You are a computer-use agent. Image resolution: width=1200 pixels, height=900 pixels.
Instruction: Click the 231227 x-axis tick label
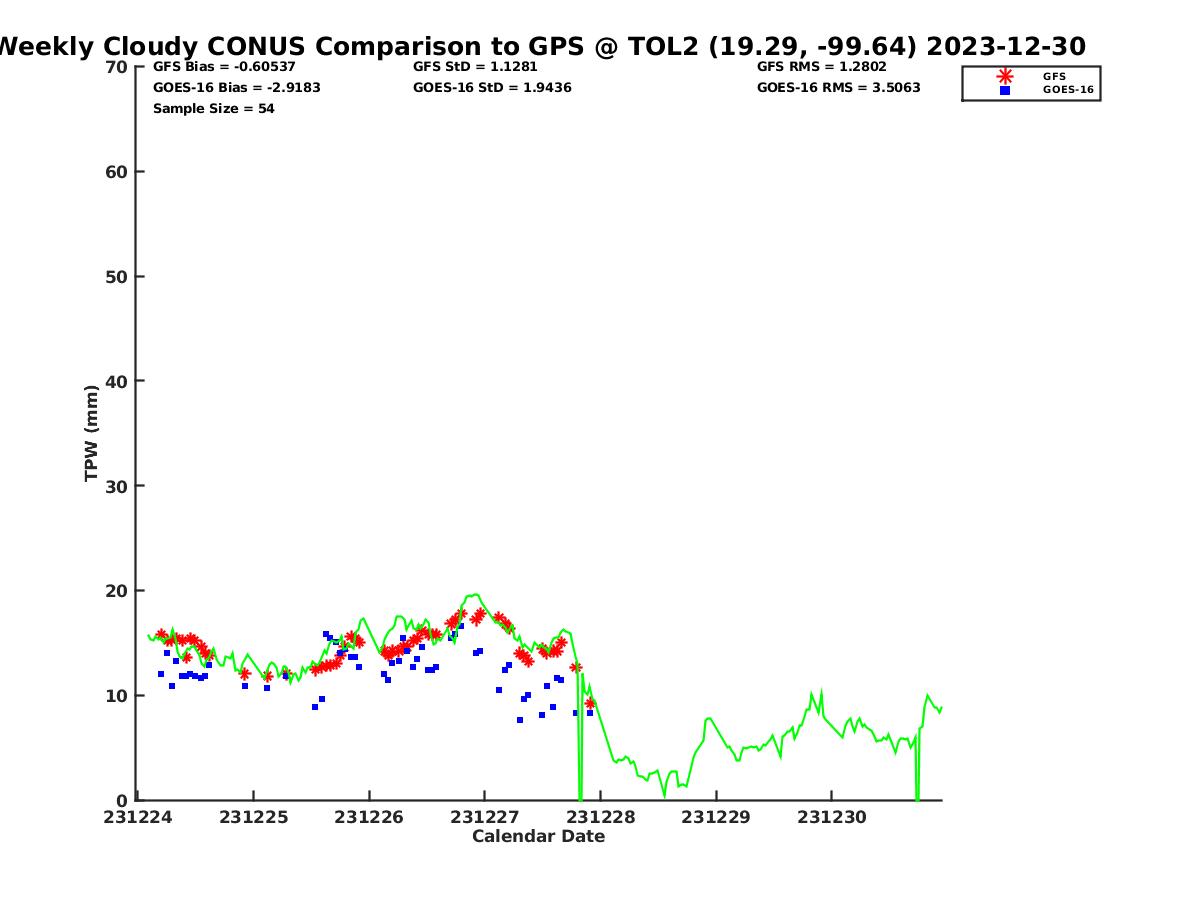click(484, 817)
